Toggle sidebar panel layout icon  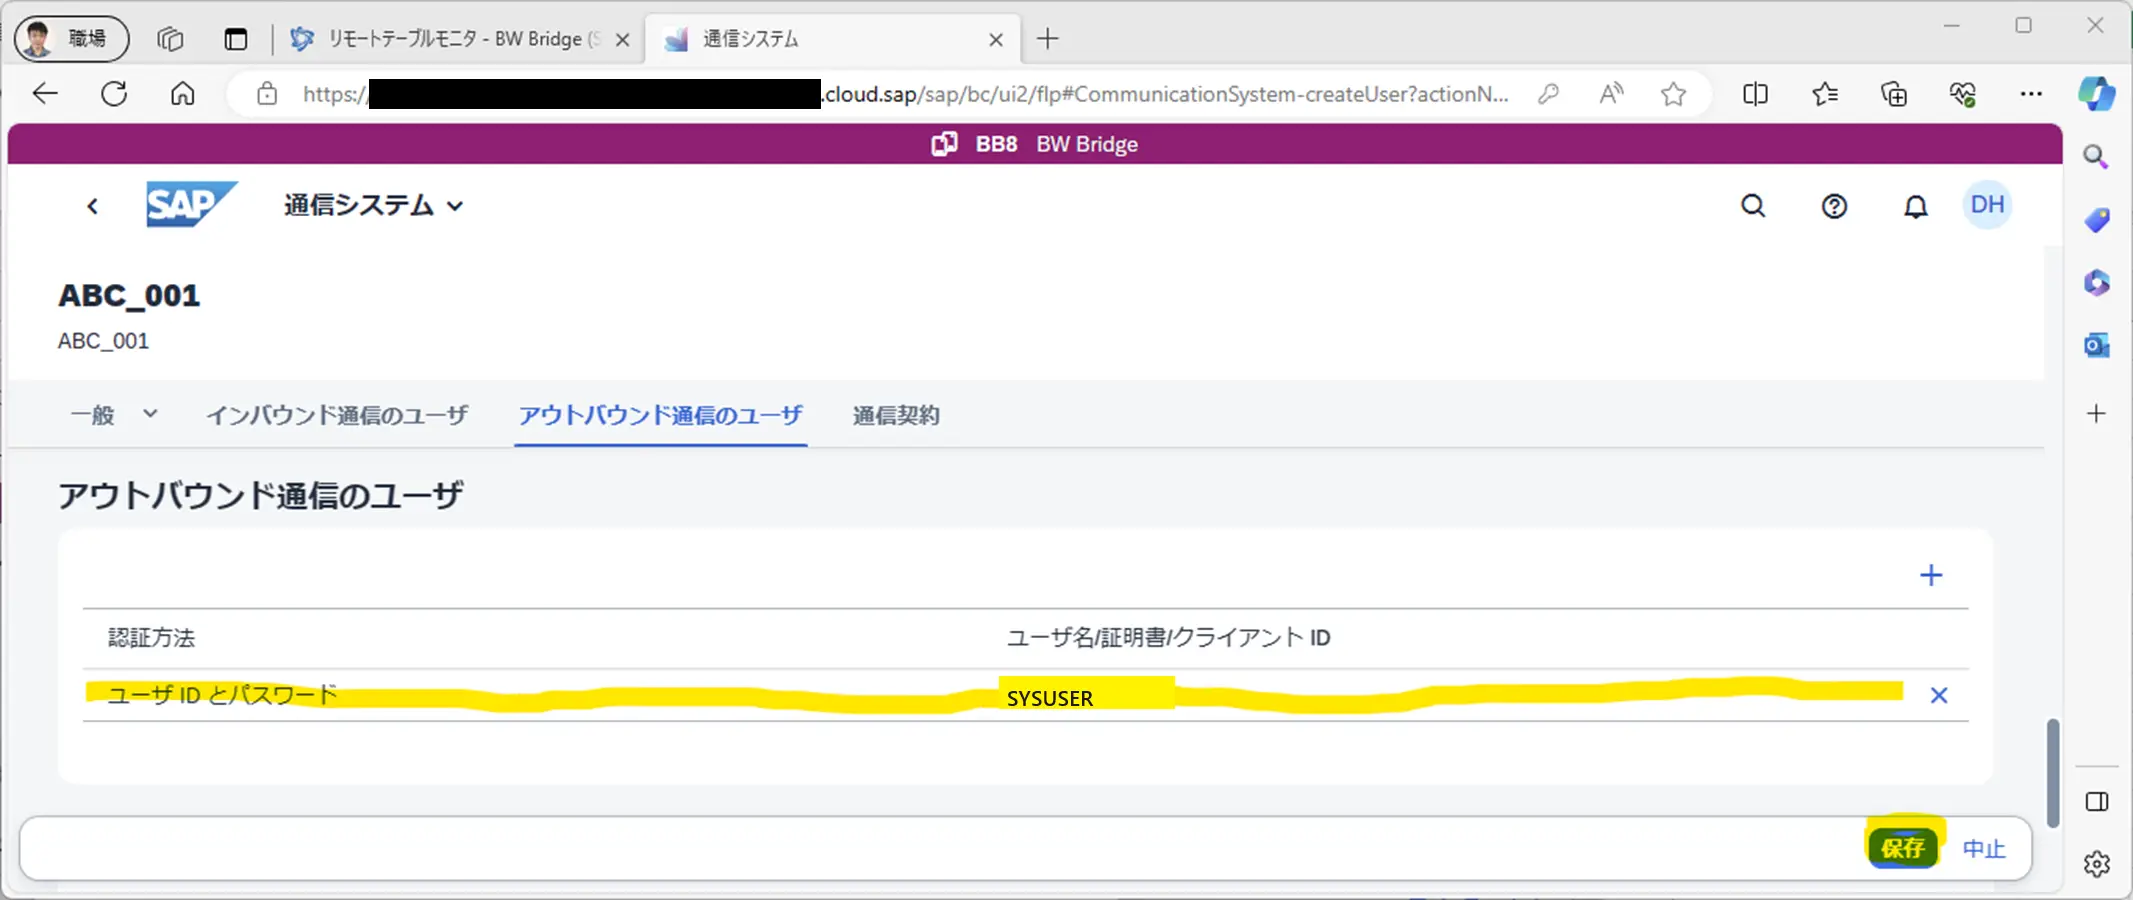(x=2096, y=802)
